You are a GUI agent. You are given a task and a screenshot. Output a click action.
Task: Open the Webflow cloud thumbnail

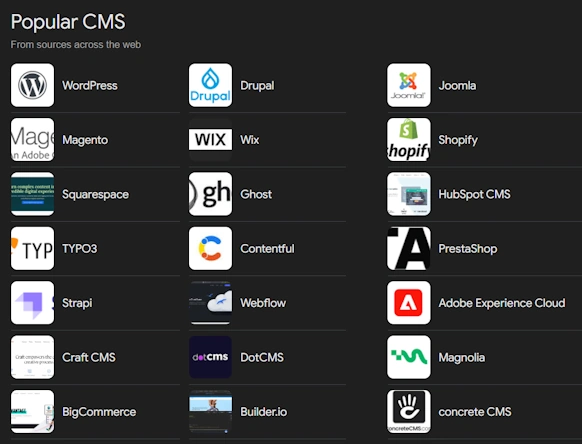pos(210,303)
